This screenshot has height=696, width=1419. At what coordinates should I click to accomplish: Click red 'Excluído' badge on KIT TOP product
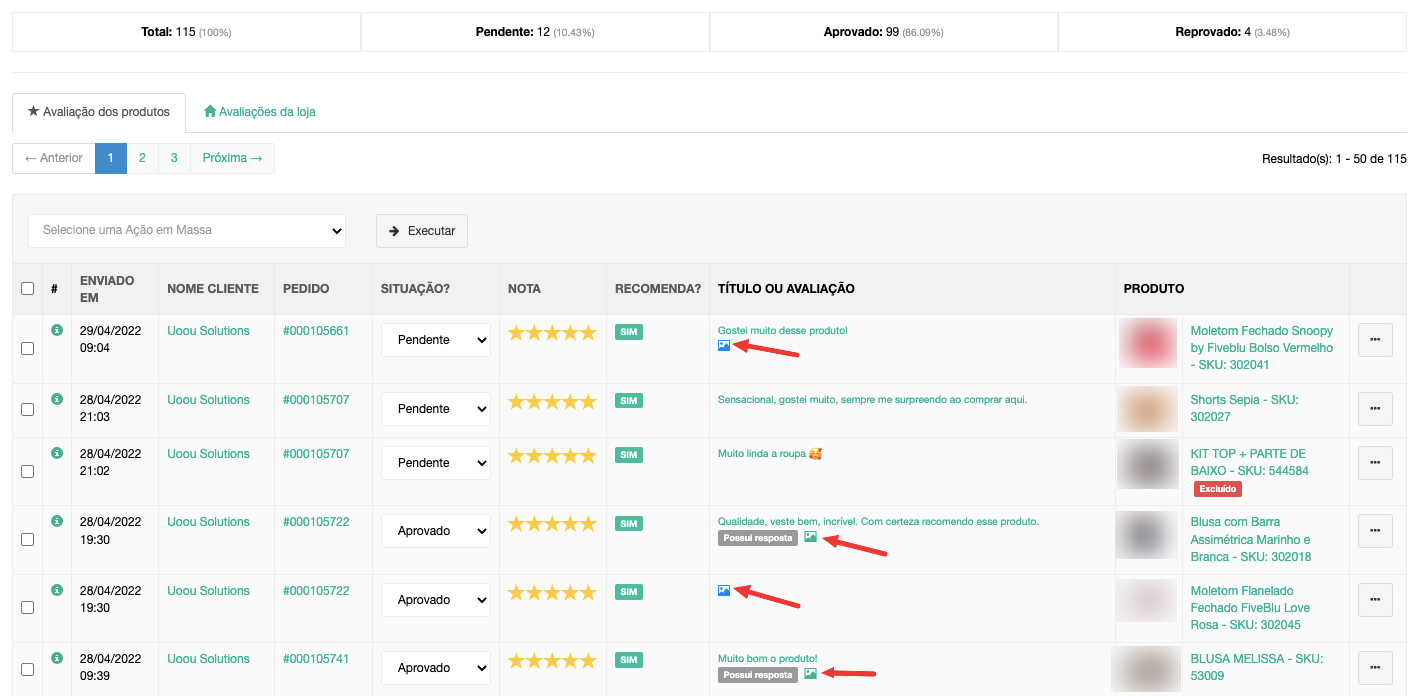(1217, 489)
